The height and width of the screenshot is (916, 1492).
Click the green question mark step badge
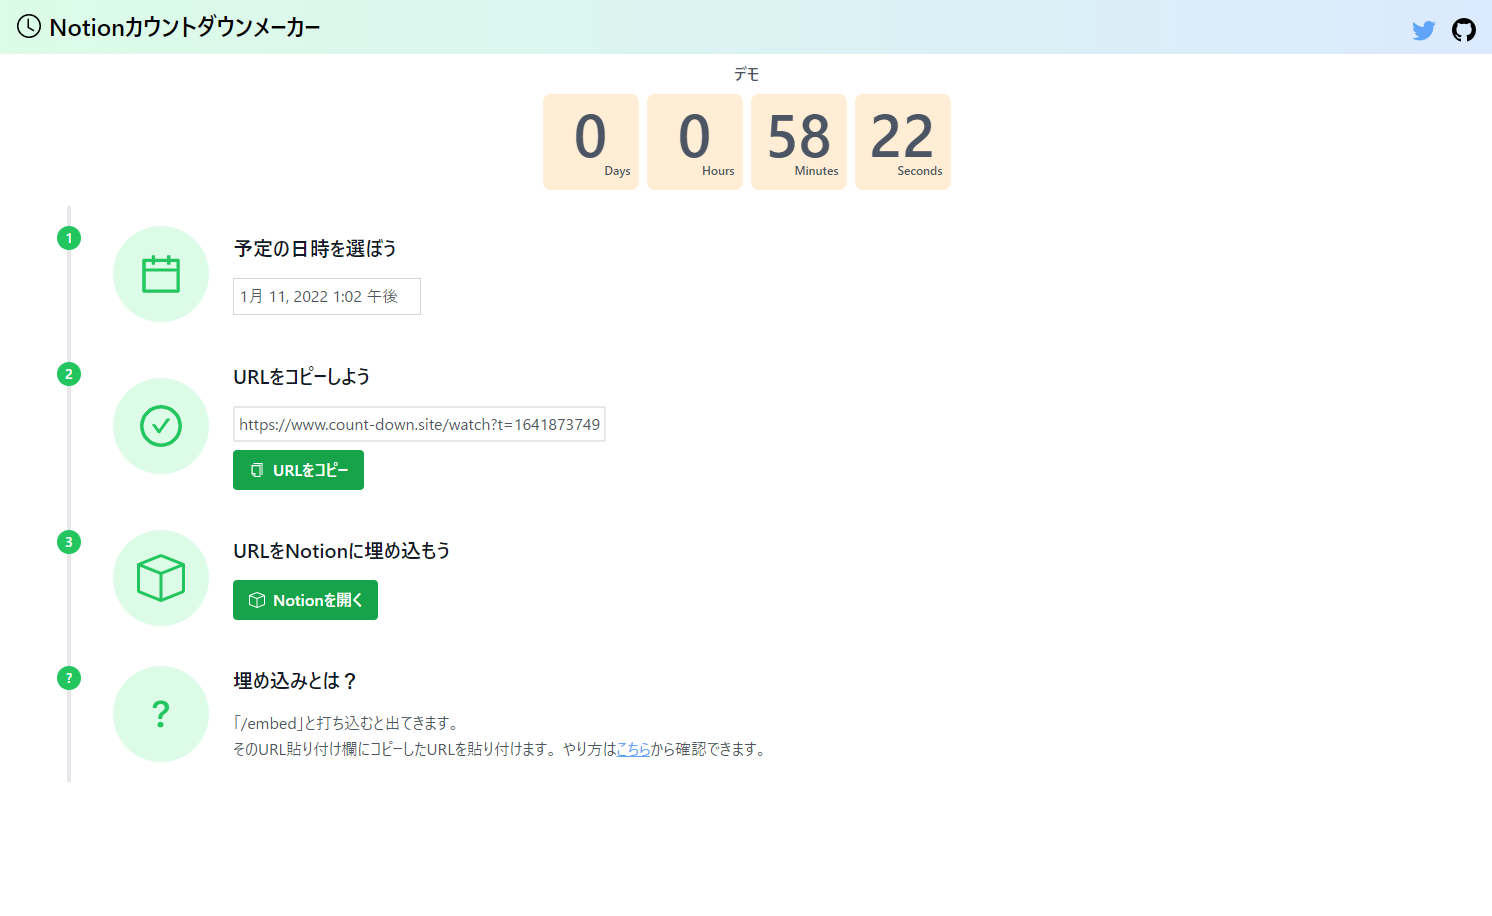click(68, 678)
